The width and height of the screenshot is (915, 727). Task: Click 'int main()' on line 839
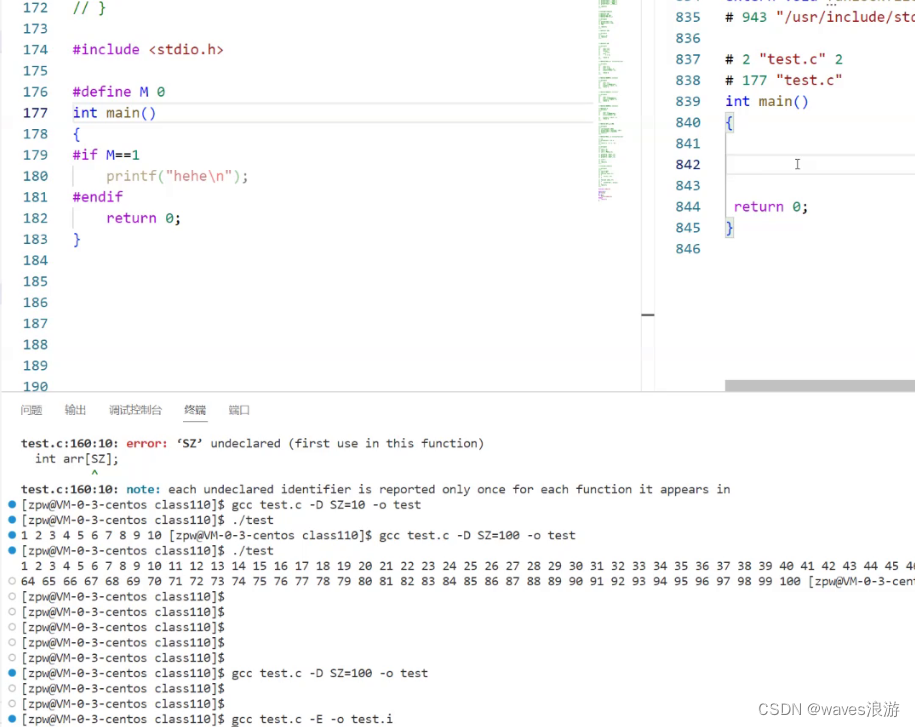(x=767, y=102)
